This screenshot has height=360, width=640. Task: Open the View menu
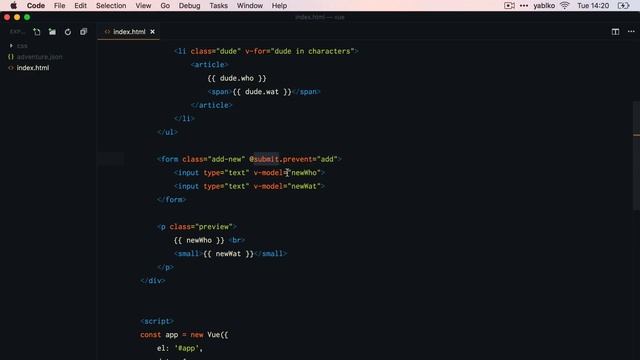coord(143,6)
